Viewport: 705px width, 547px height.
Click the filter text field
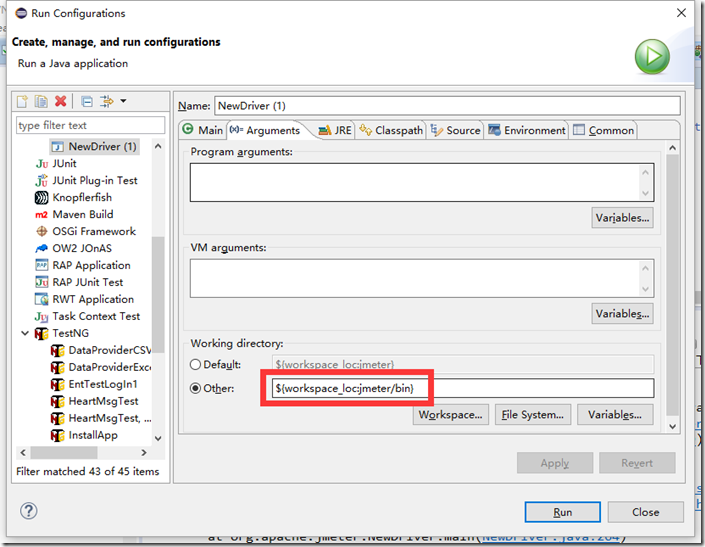point(91,125)
